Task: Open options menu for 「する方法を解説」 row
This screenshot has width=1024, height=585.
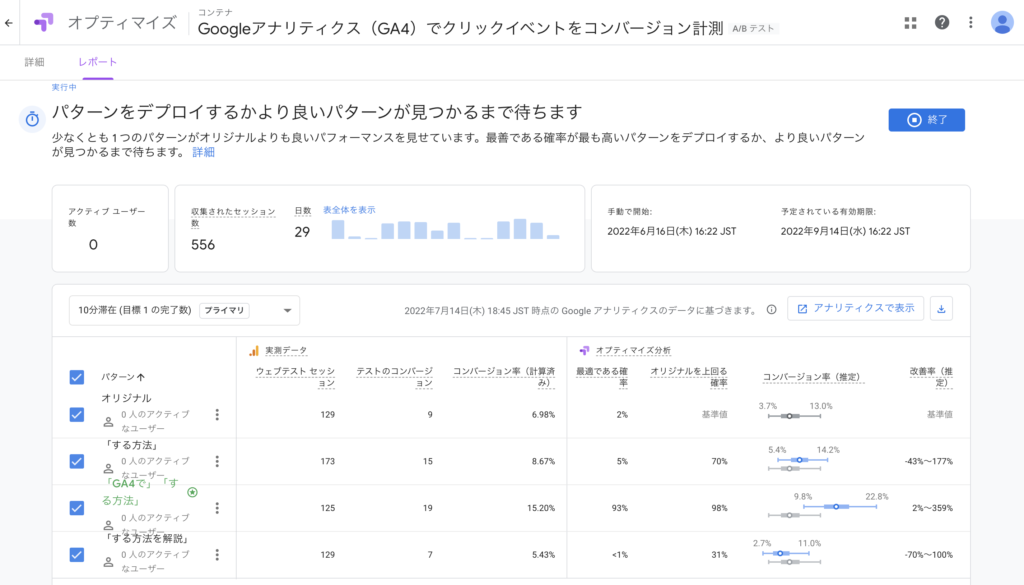Action: coord(217,555)
